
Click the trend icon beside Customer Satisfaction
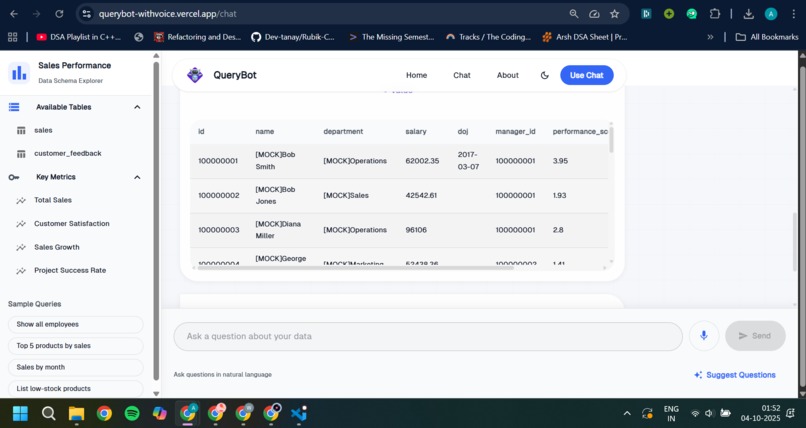point(21,224)
